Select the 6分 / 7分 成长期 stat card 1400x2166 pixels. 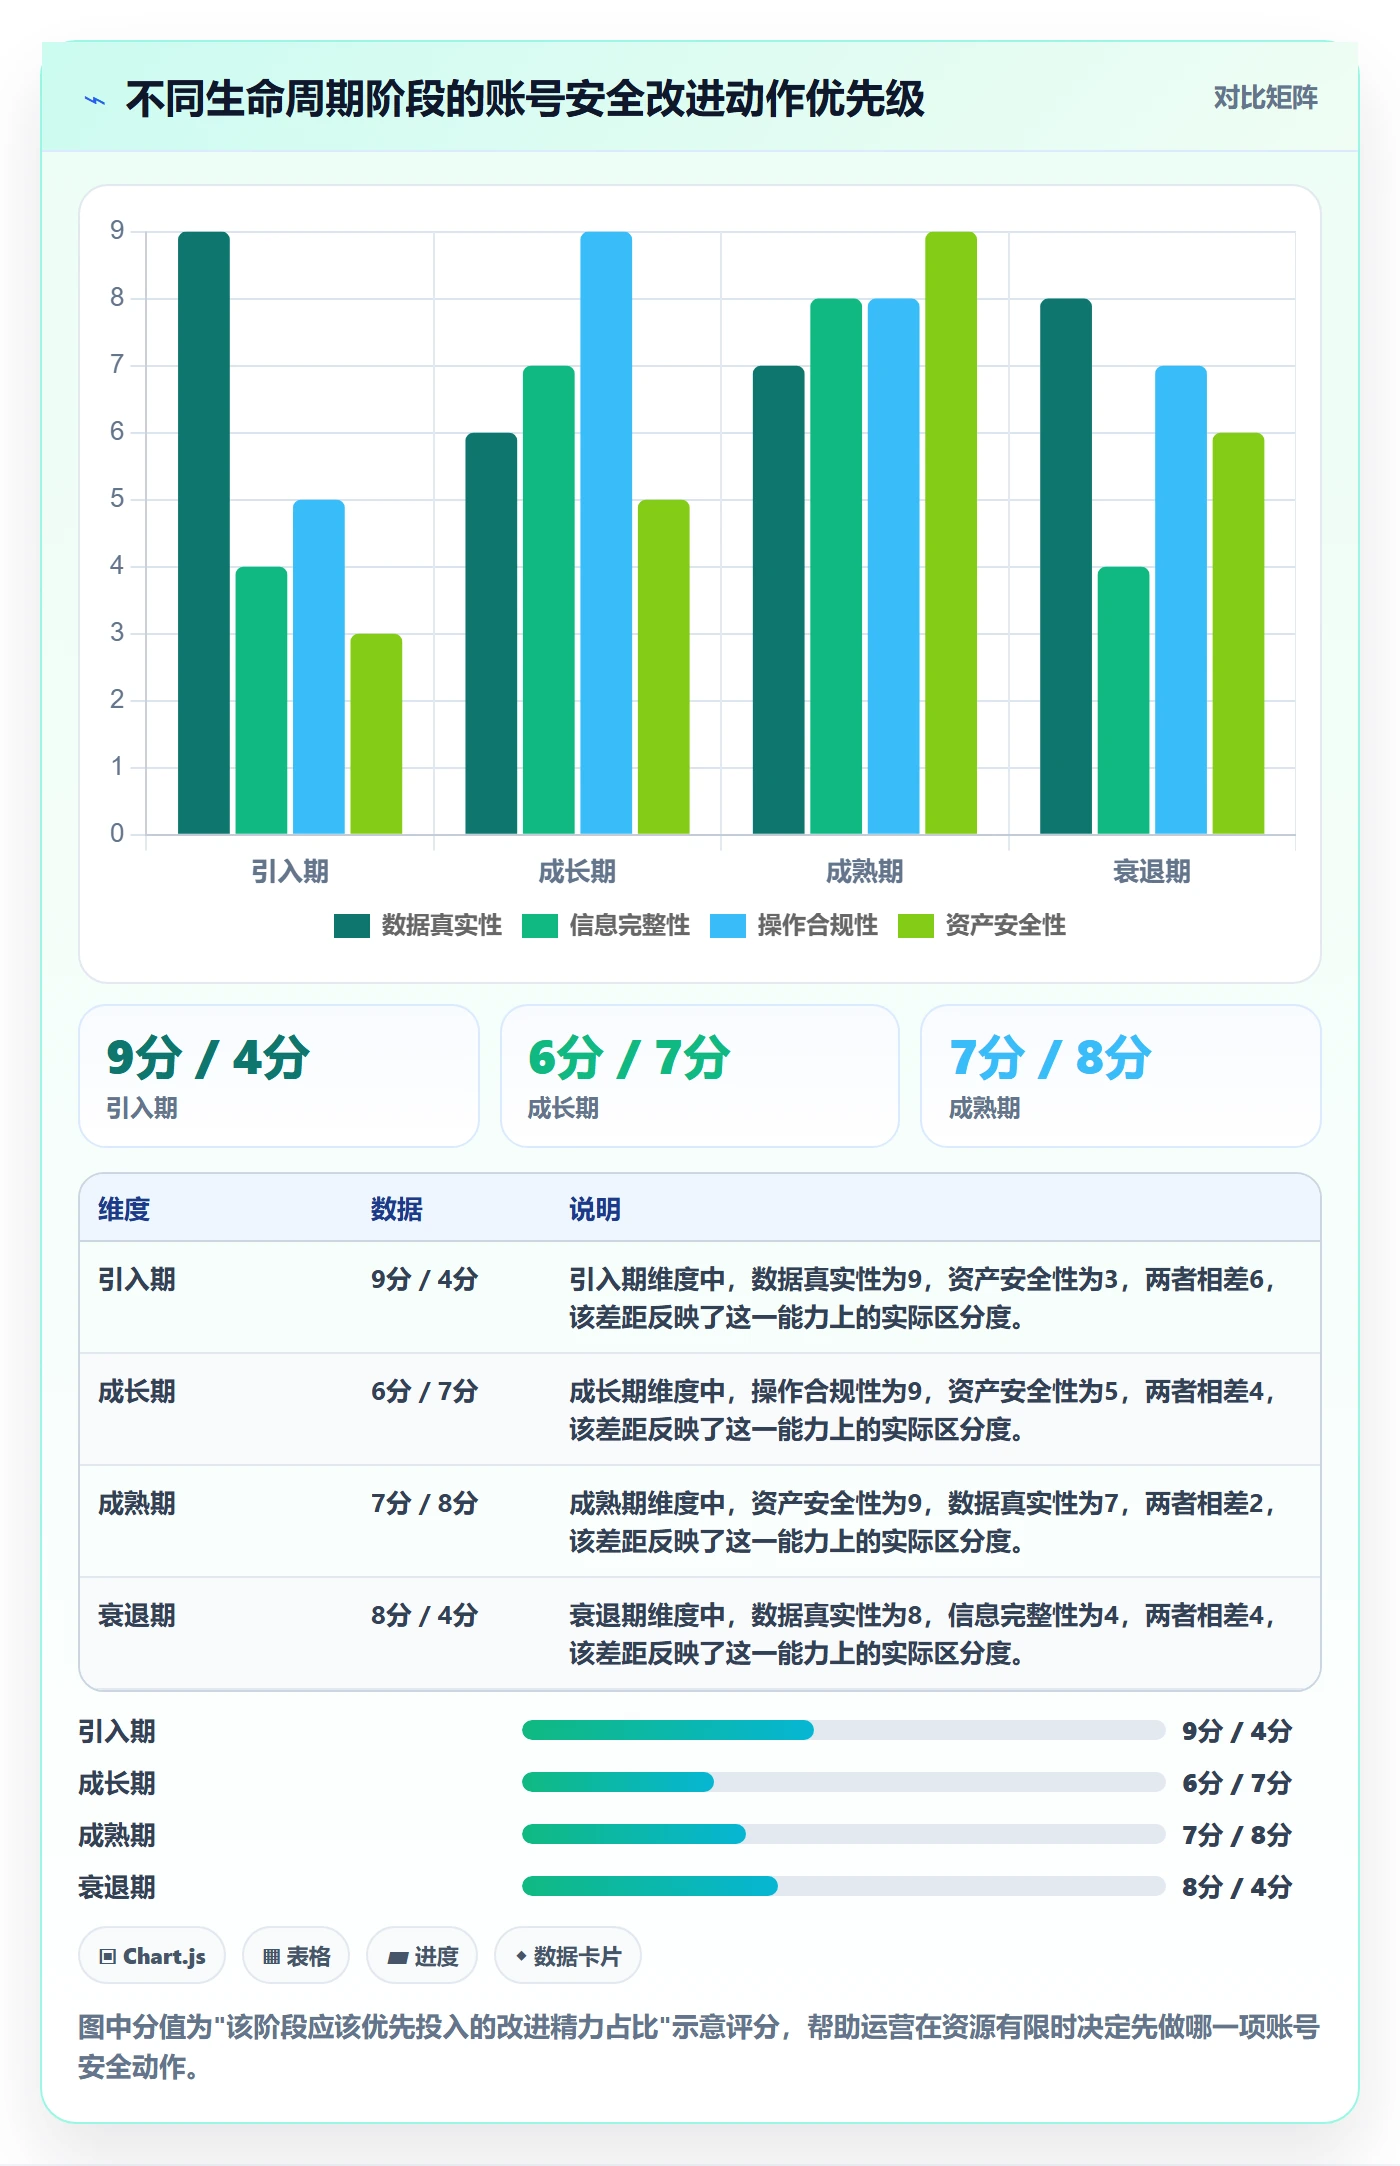tap(700, 1076)
